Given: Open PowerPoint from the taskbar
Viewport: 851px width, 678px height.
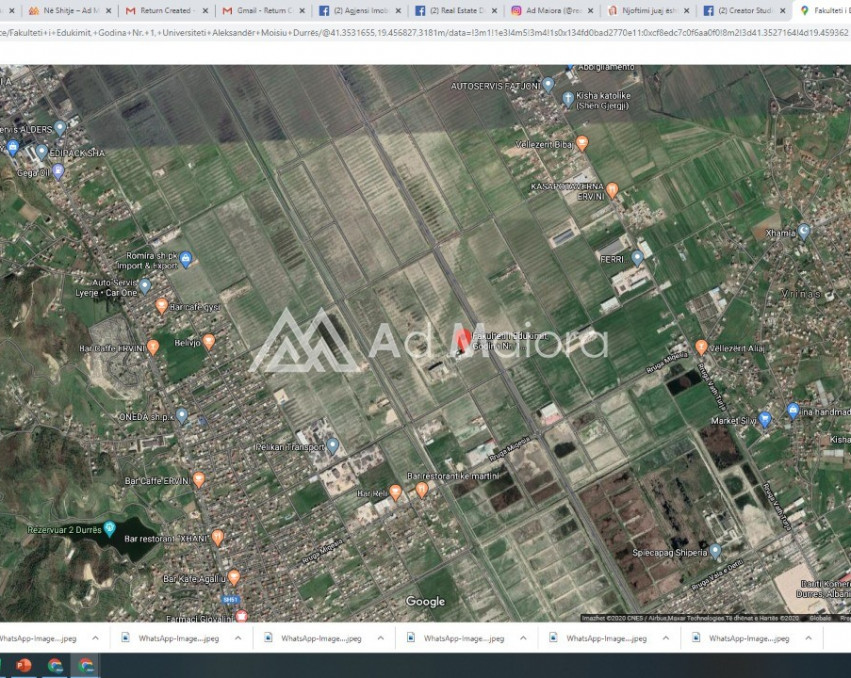Looking at the screenshot, I should (x=23, y=665).
